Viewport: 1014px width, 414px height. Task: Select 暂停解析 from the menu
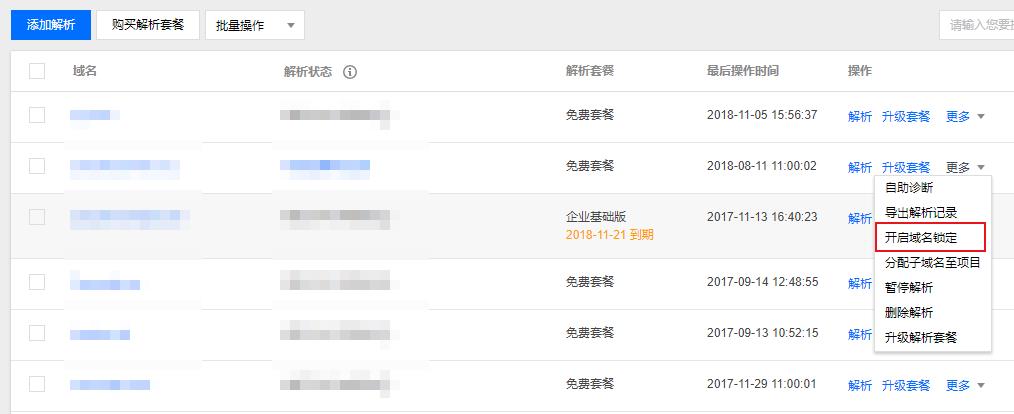[x=909, y=287]
